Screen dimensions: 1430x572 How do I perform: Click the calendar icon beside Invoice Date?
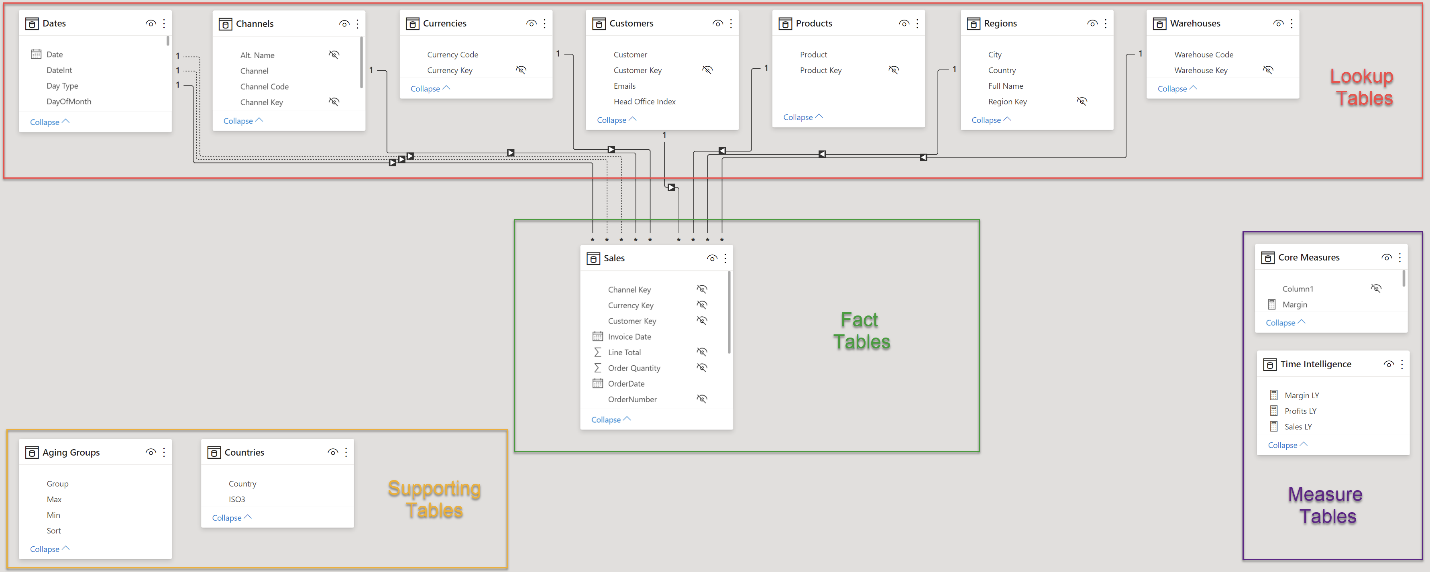tap(598, 336)
